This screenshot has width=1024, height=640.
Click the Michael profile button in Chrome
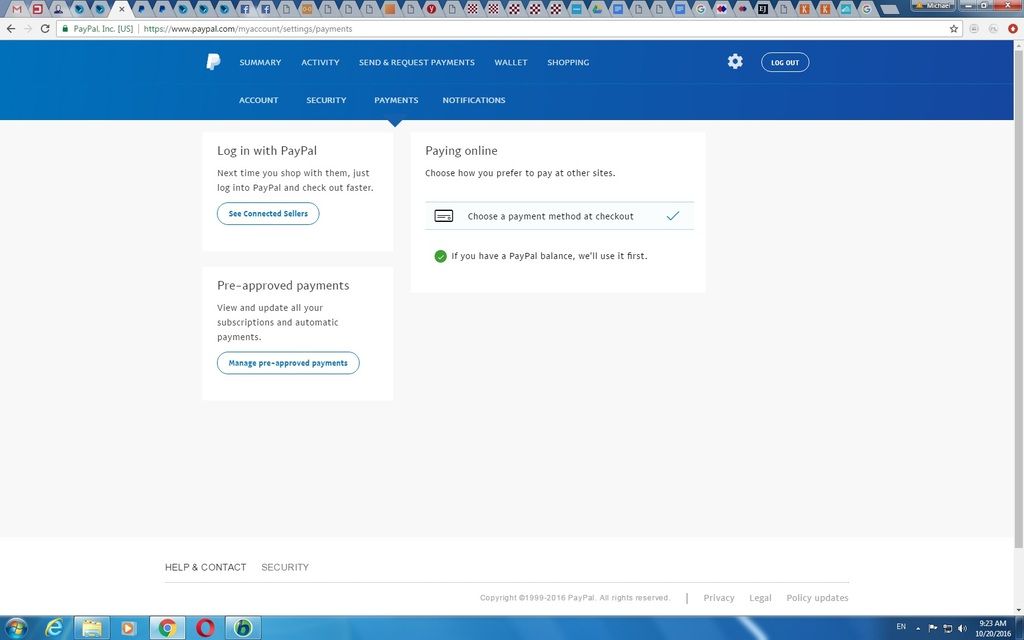(x=935, y=5)
